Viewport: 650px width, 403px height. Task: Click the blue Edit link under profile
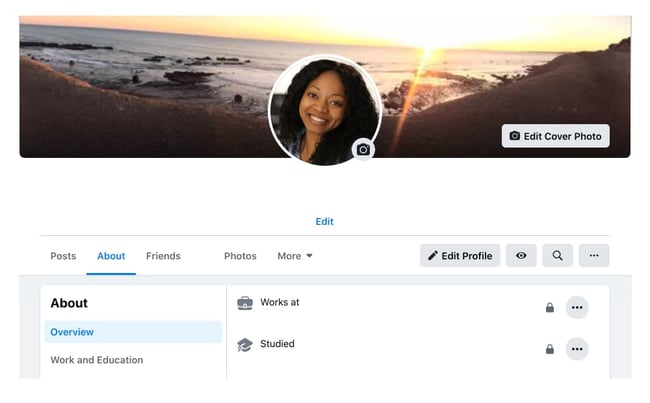325,221
